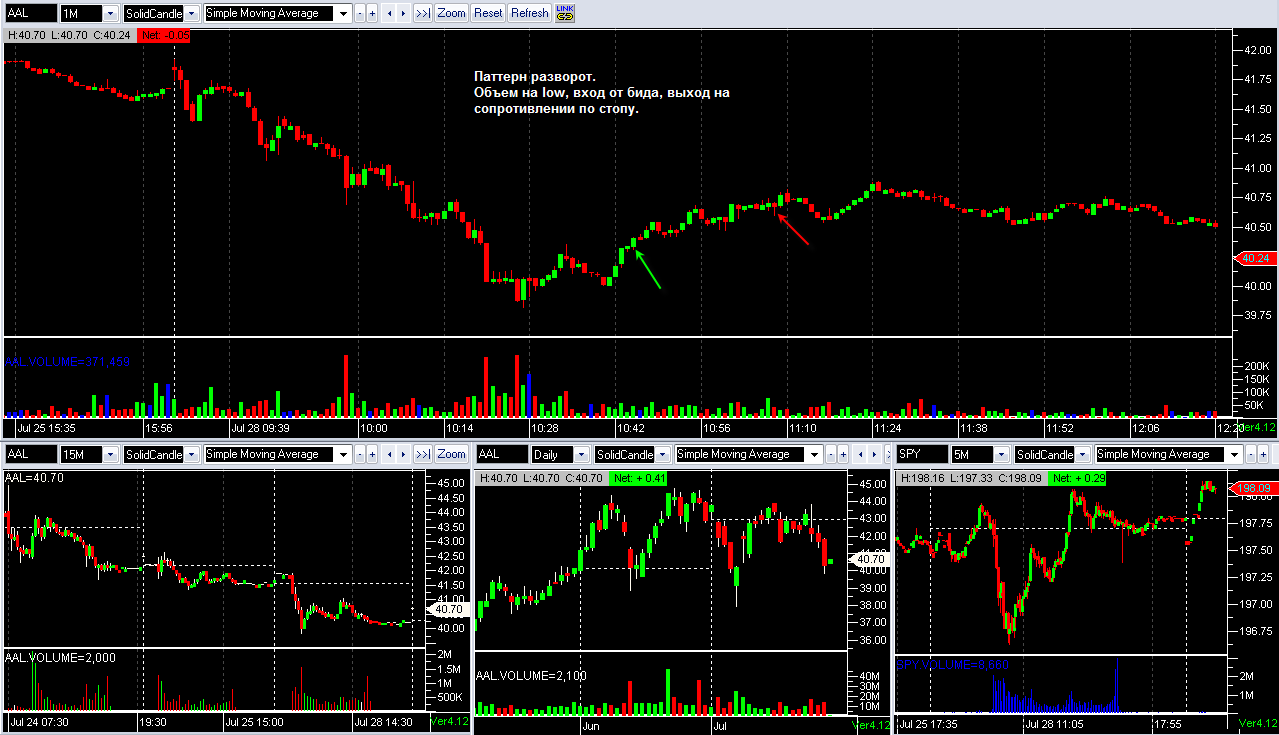The width and height of the screenshot is (1279, 735).
Task: Click the 40.24 price tag on the main chart axis
Action: click(x=1257, y=258)
